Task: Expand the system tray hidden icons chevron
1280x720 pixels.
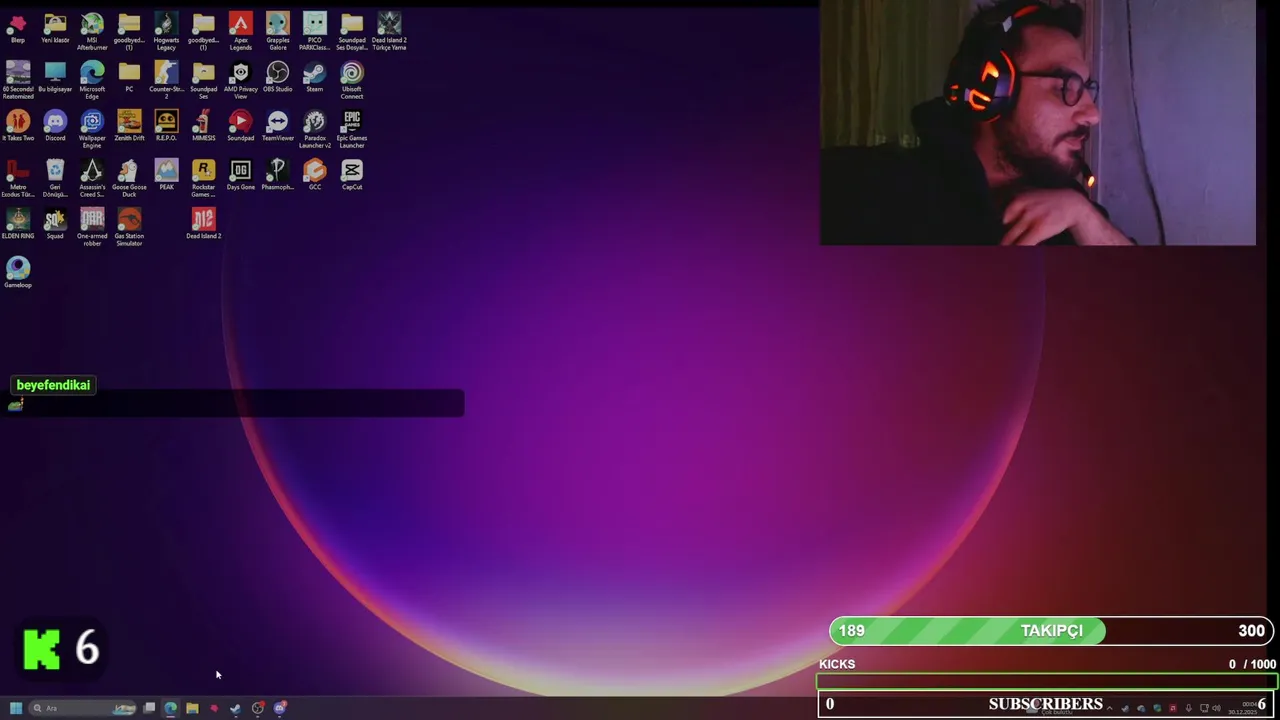Action: coord(1109,708)
